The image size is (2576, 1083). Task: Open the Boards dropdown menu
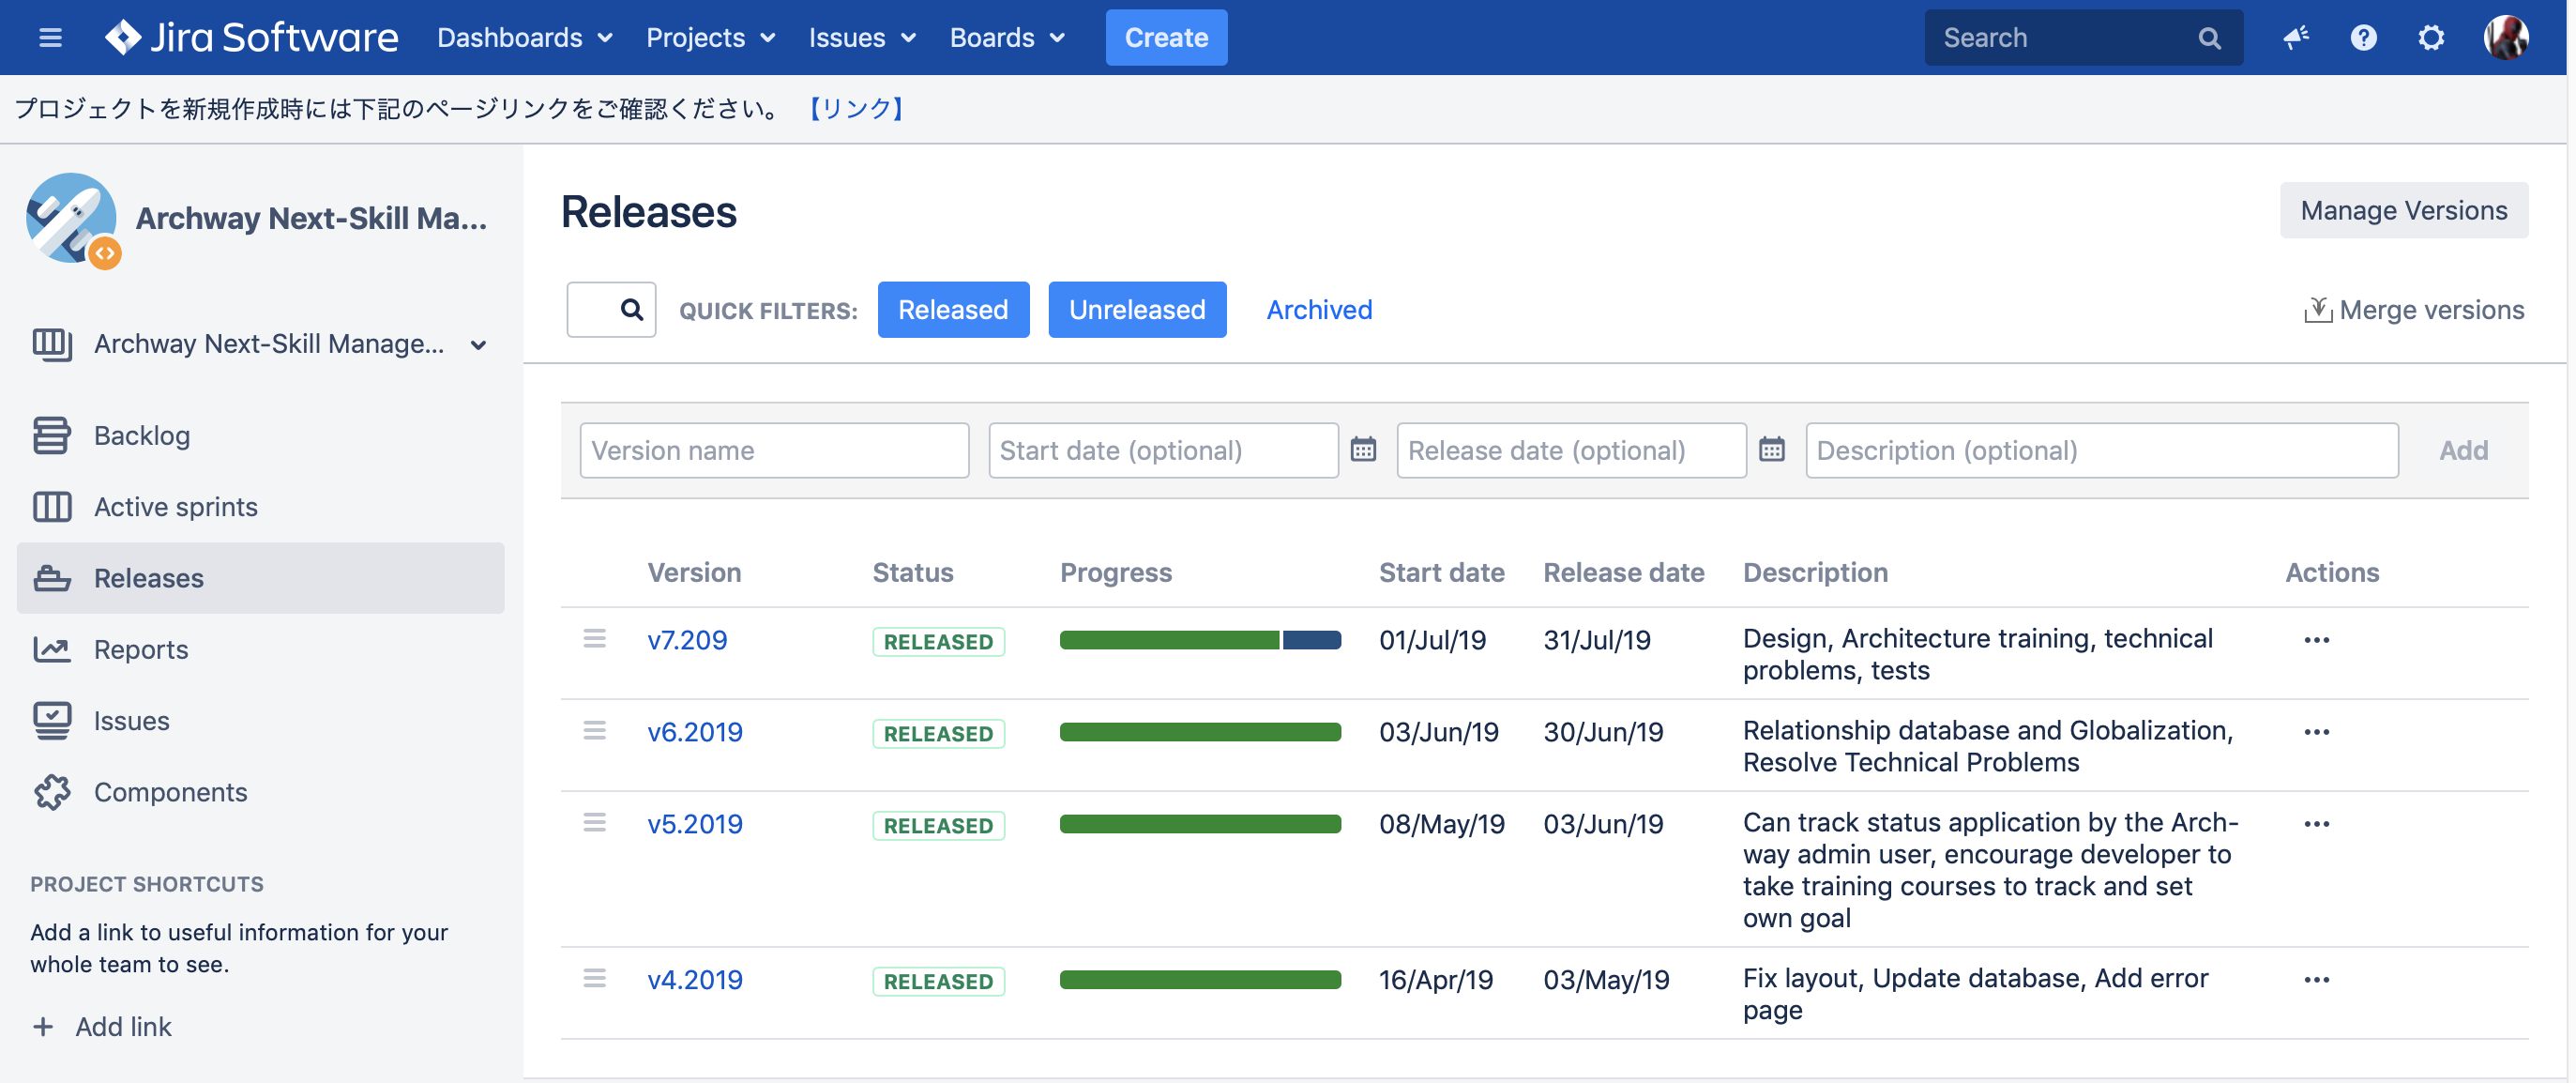[1006, 38]
